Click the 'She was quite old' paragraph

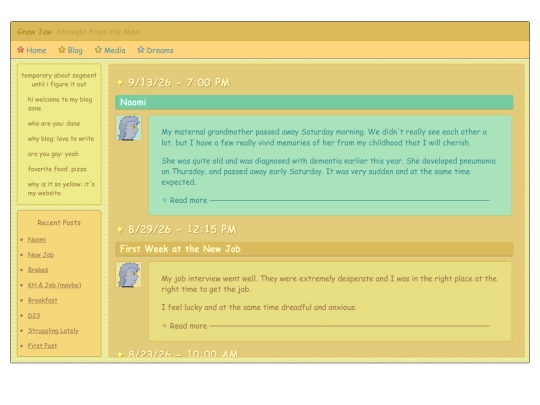329,171
